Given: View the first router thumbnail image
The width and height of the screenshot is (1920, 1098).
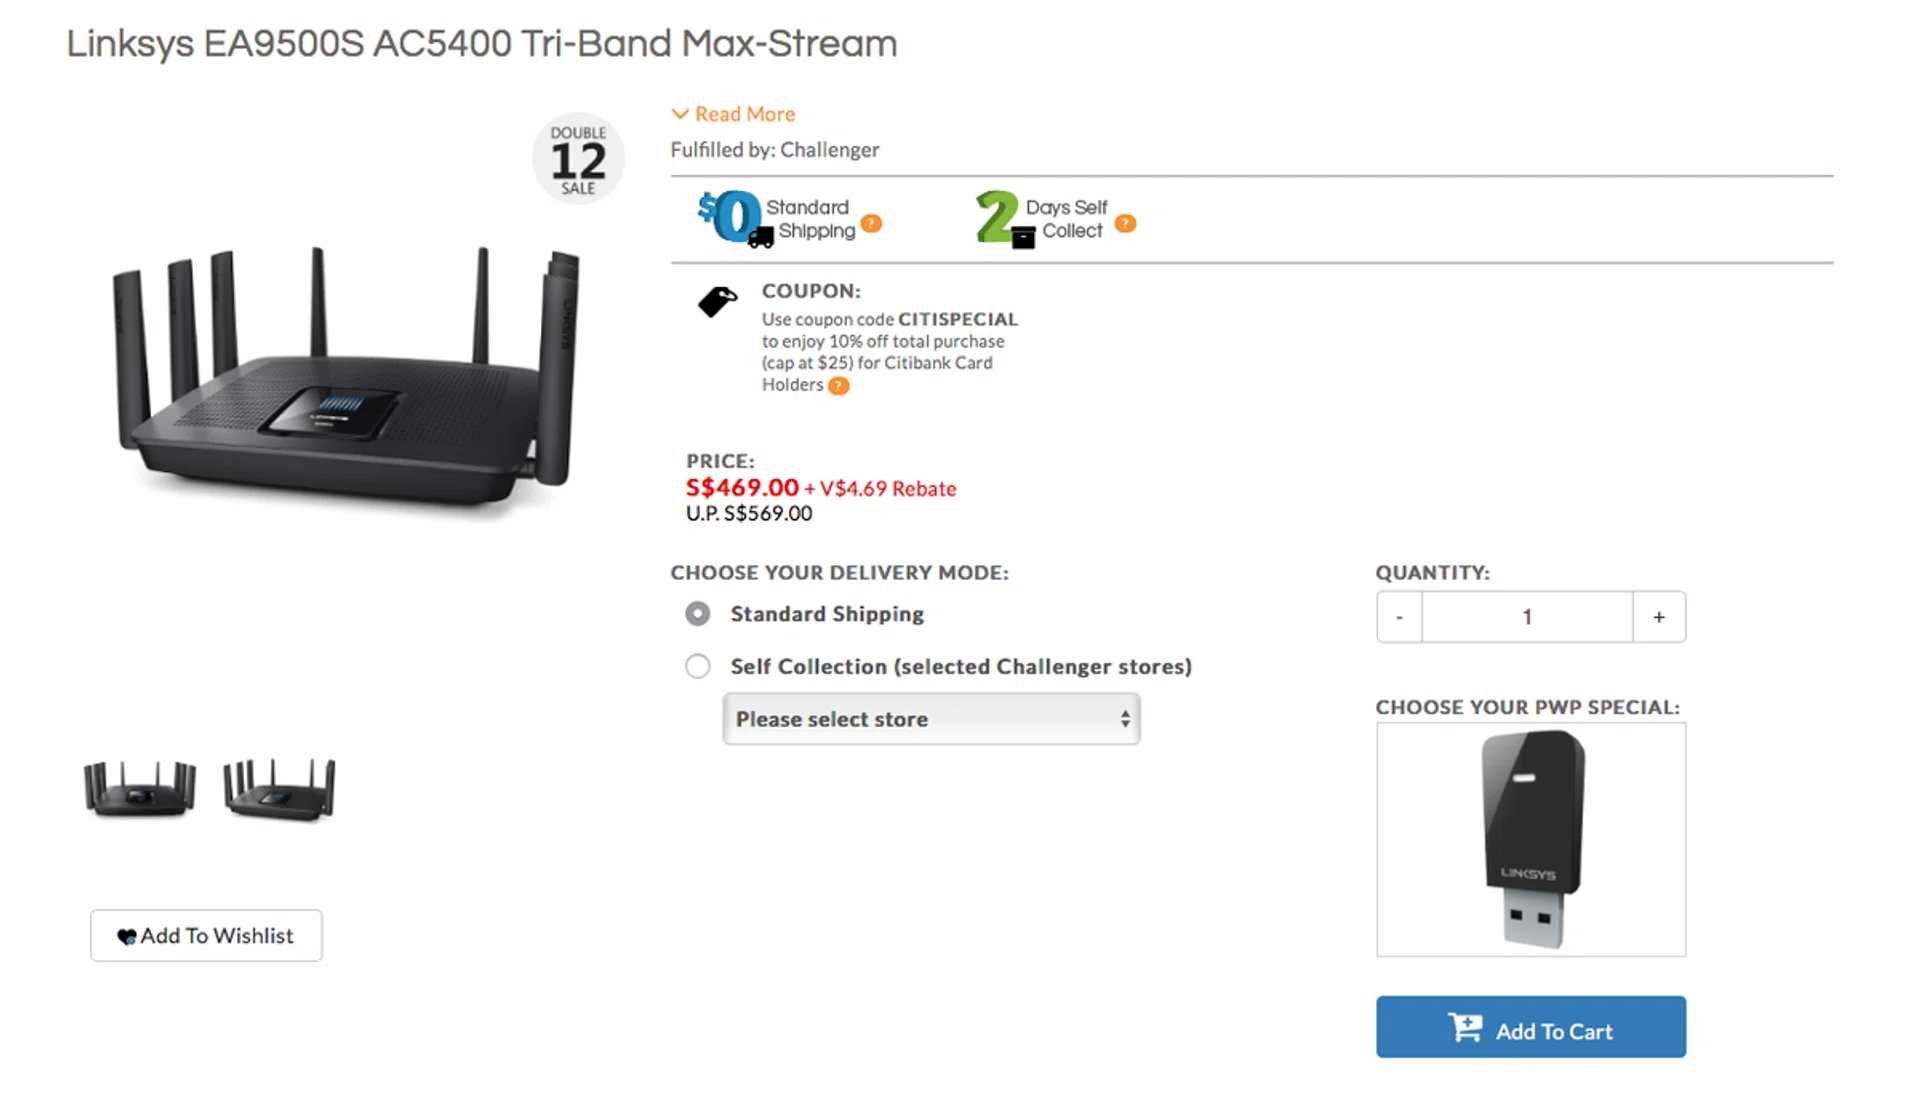Looking at the screenshot, I should [x=140, y=789].
